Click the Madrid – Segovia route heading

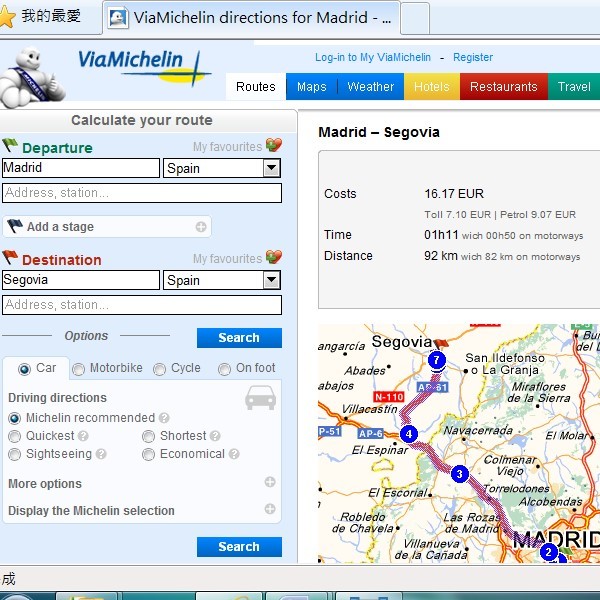click(379, 132)
